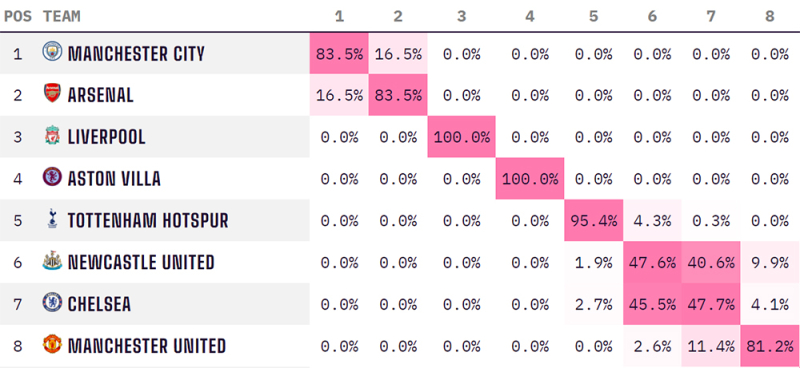This screenshot has height=368, width=800.
Task: Click Arsenal's 16.5% first-place cell
Action: click(x=339, y=95)
